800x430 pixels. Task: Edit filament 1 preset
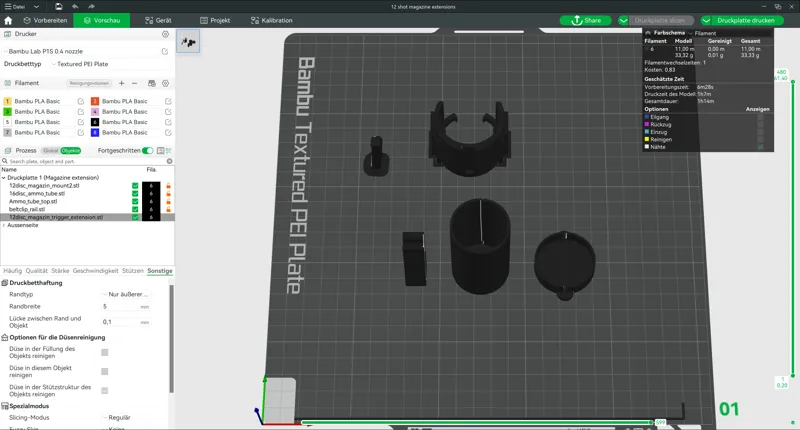pos(81,101)
